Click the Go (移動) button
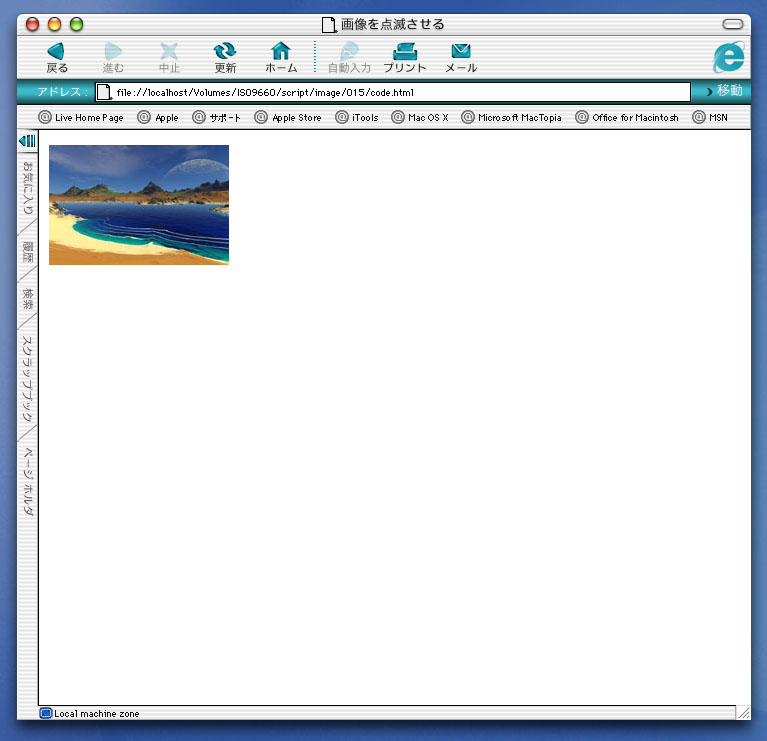This screenshot has width=767, height=741. [x=724, y=91]
